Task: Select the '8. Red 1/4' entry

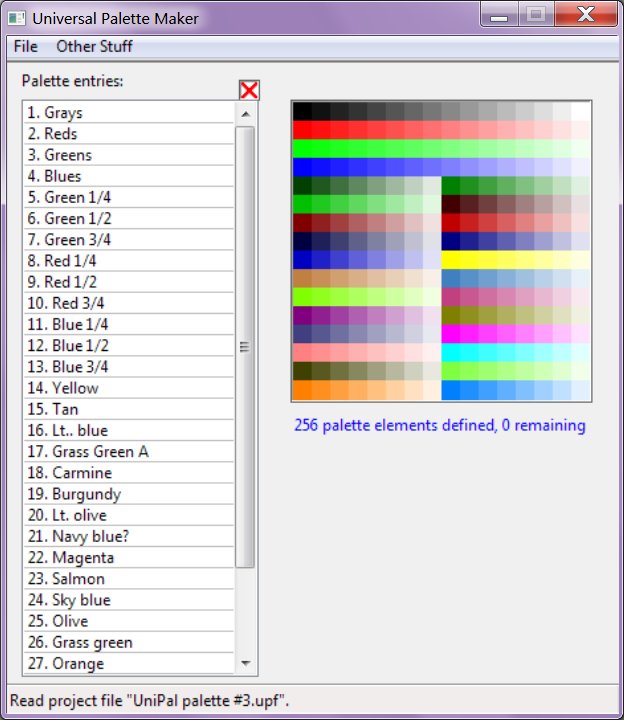Action: tap(129, 260)
